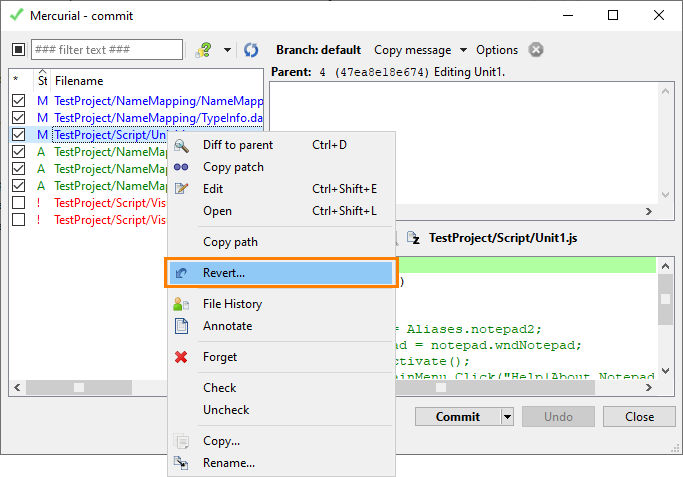The height and width of the screenshot is (477, 683).
Task: Click the Annotate document icon
Action: pos(181,326)
